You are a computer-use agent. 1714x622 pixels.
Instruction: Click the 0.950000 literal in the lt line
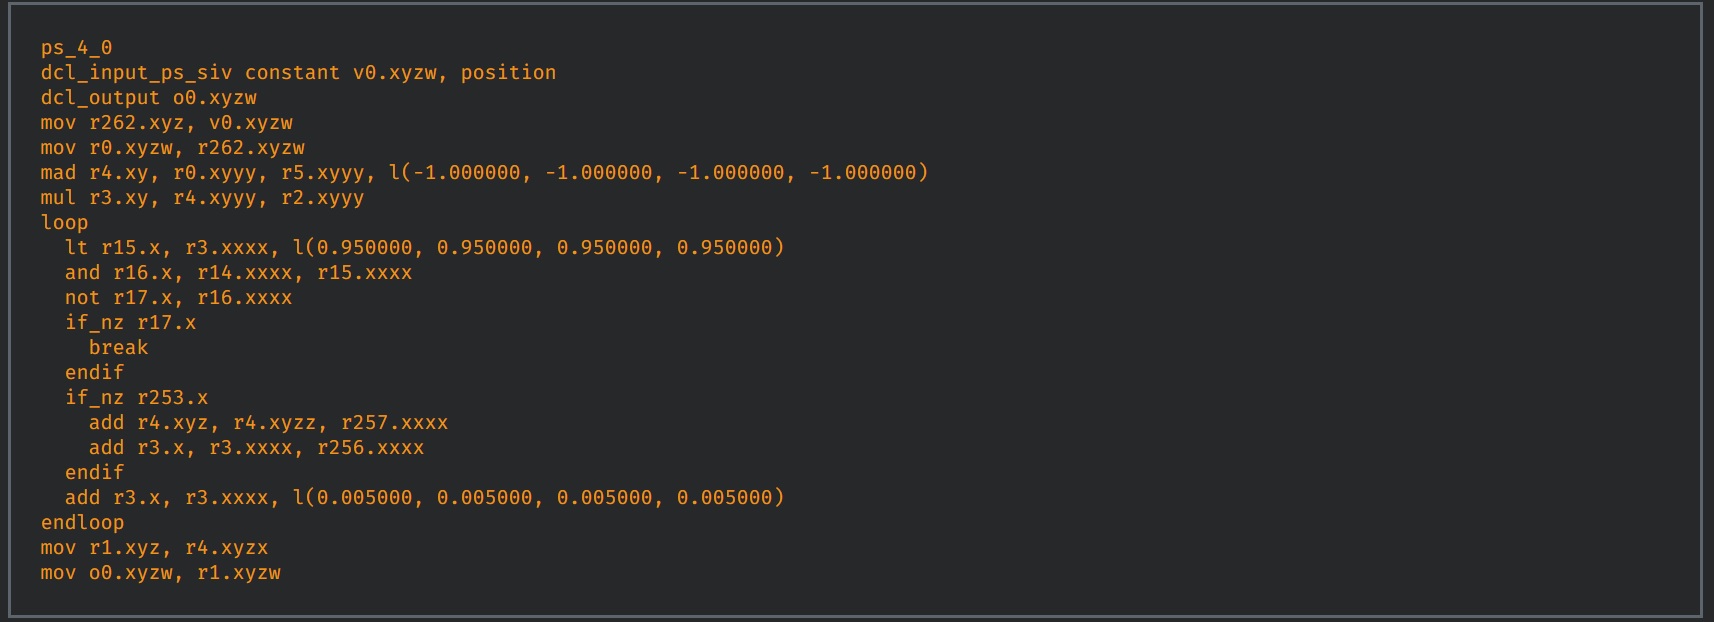click(538, 248)
